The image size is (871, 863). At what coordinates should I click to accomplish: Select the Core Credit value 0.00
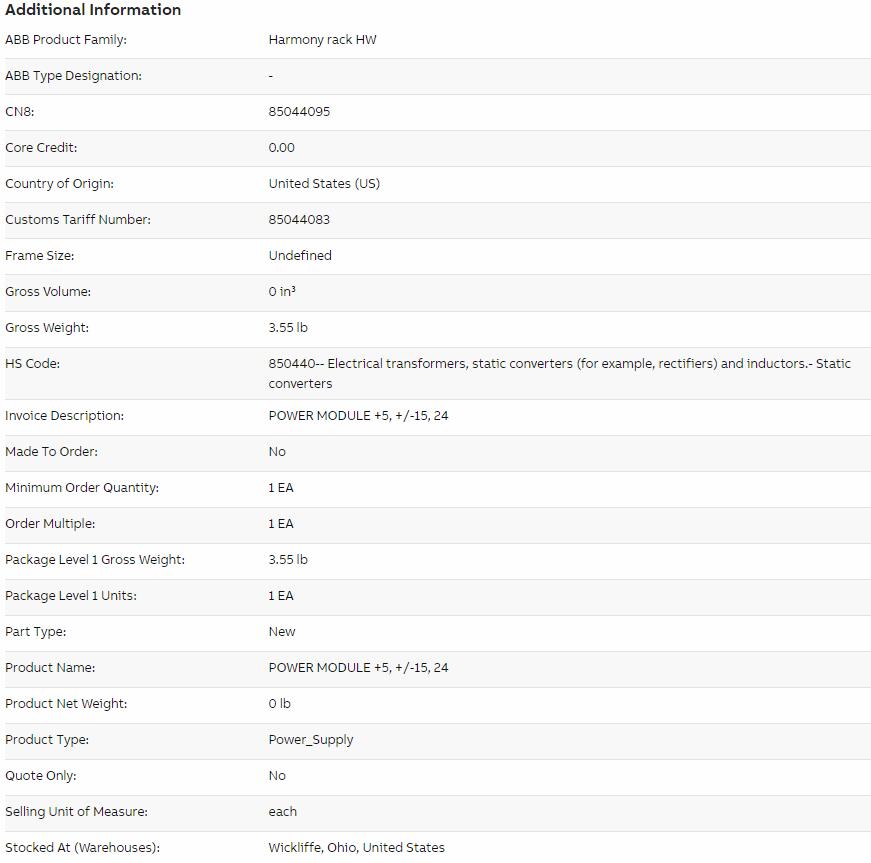[x=281, y=148]
